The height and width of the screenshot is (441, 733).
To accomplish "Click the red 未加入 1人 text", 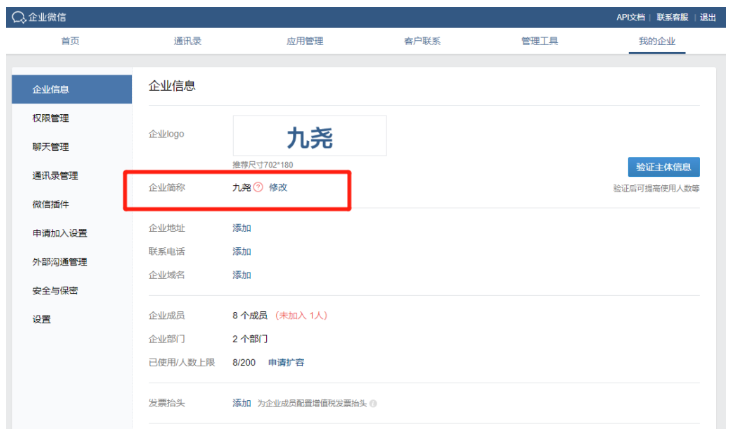I will 301,316.
